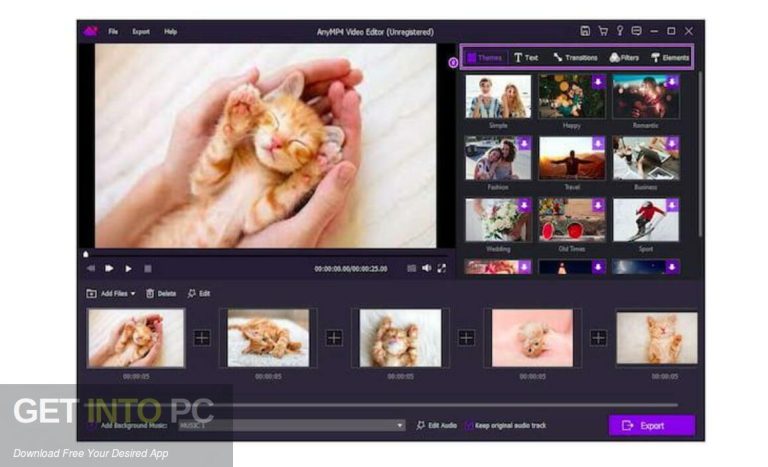768x467 pixels.
Task: Play the video preview
Action: pos(128,269)
